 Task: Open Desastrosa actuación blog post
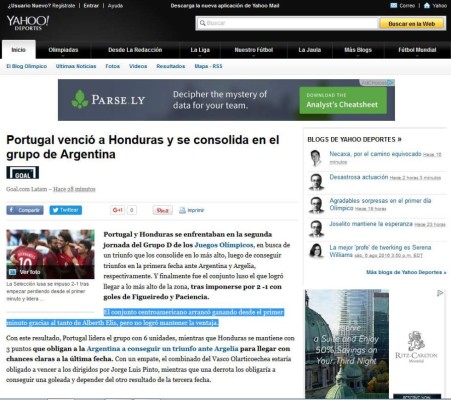pos(359,177)
